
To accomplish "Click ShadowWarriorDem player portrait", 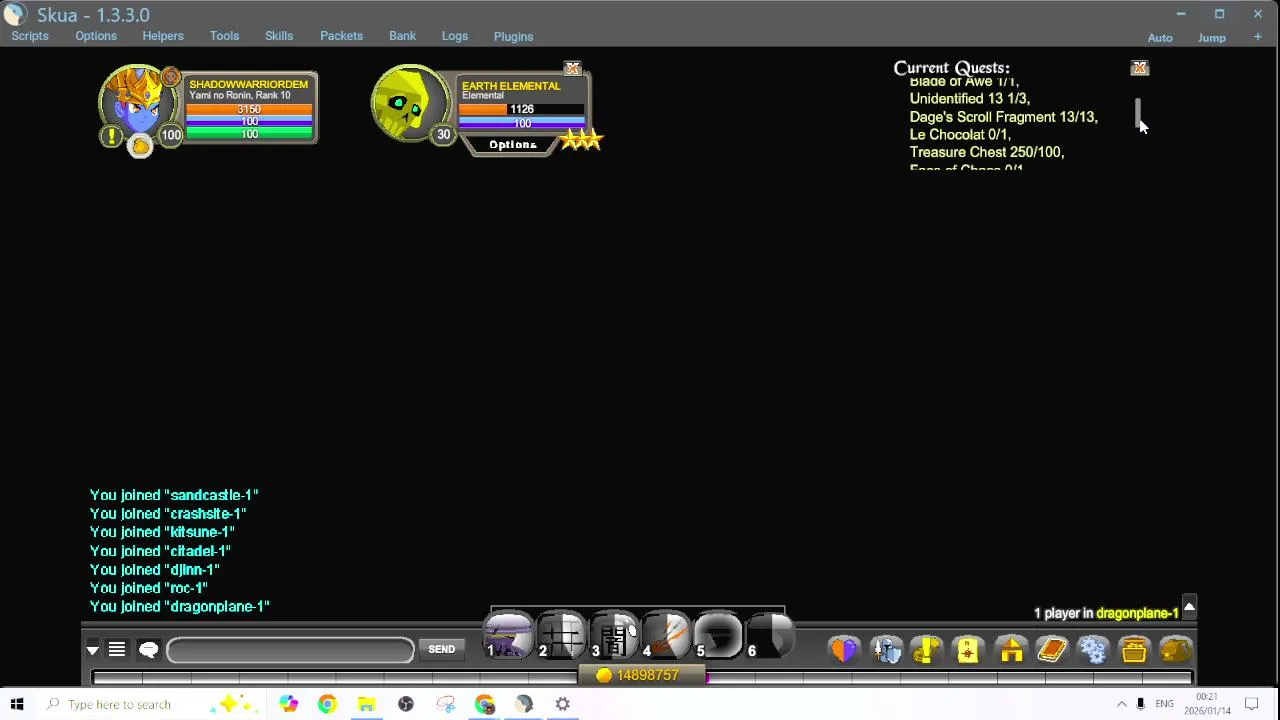I will (x=137, y=102).
